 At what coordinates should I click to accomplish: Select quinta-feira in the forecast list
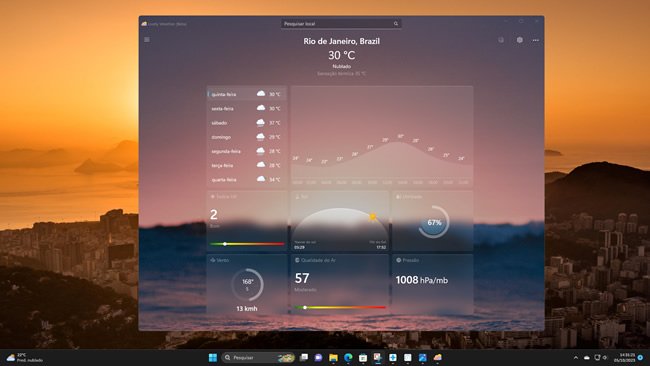tap(247, 94)
